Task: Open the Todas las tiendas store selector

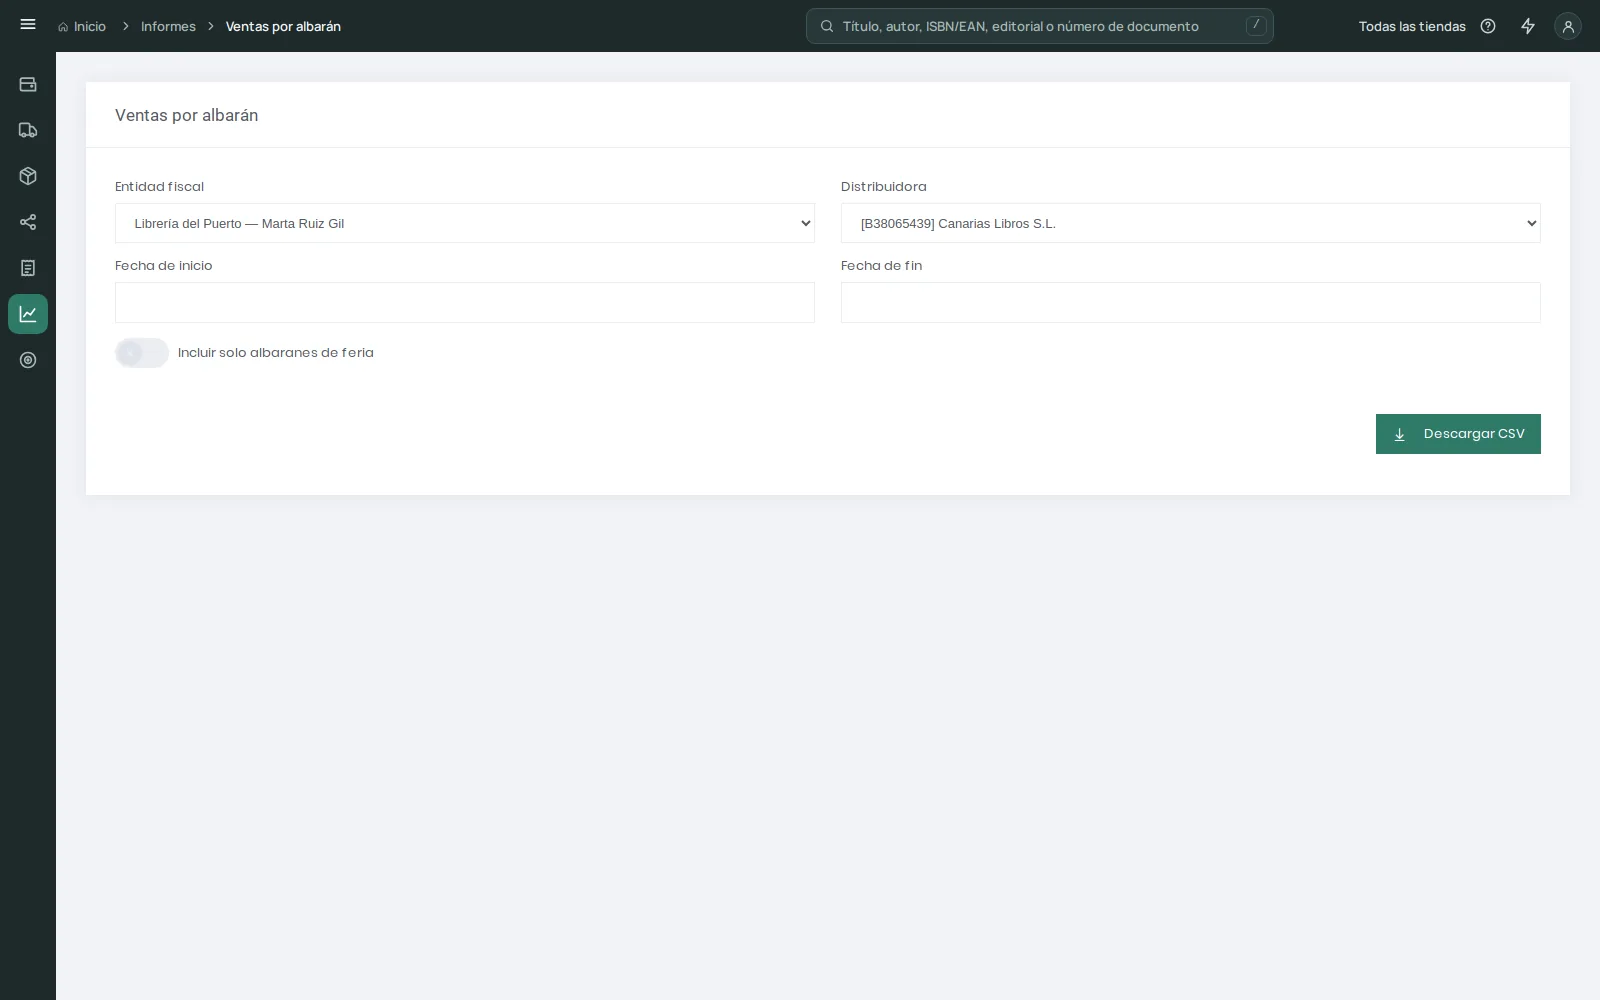Action: [1412, 26]
